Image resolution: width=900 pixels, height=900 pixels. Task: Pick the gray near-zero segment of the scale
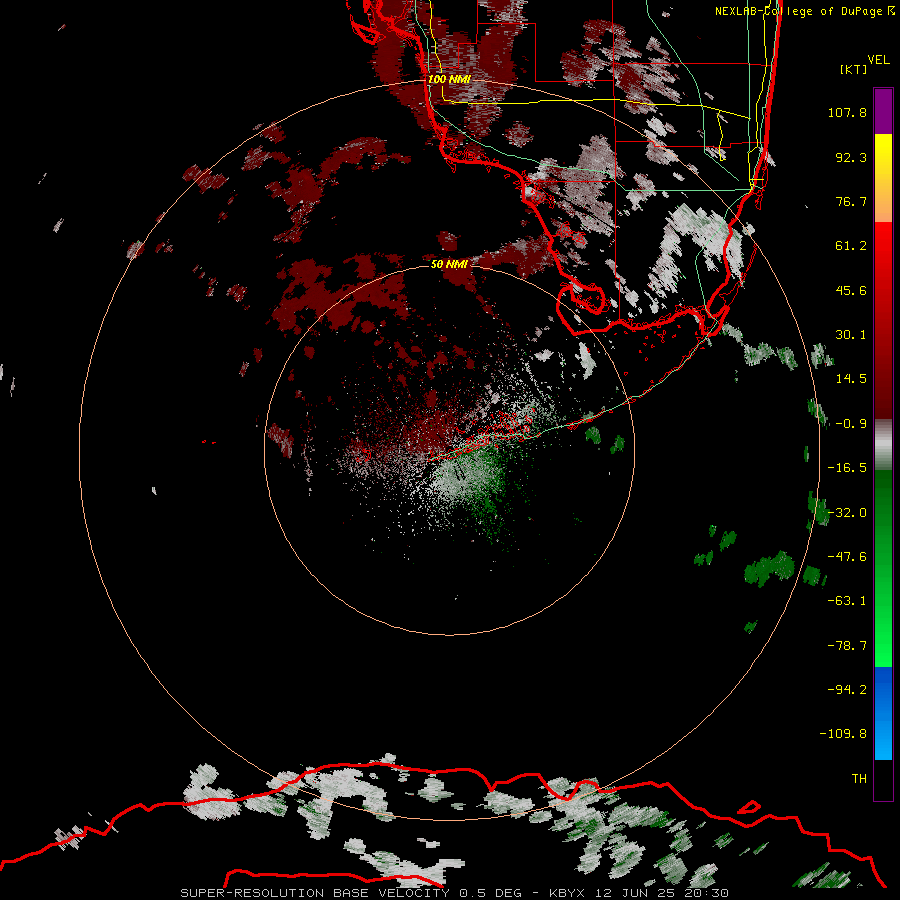[883, 445]
